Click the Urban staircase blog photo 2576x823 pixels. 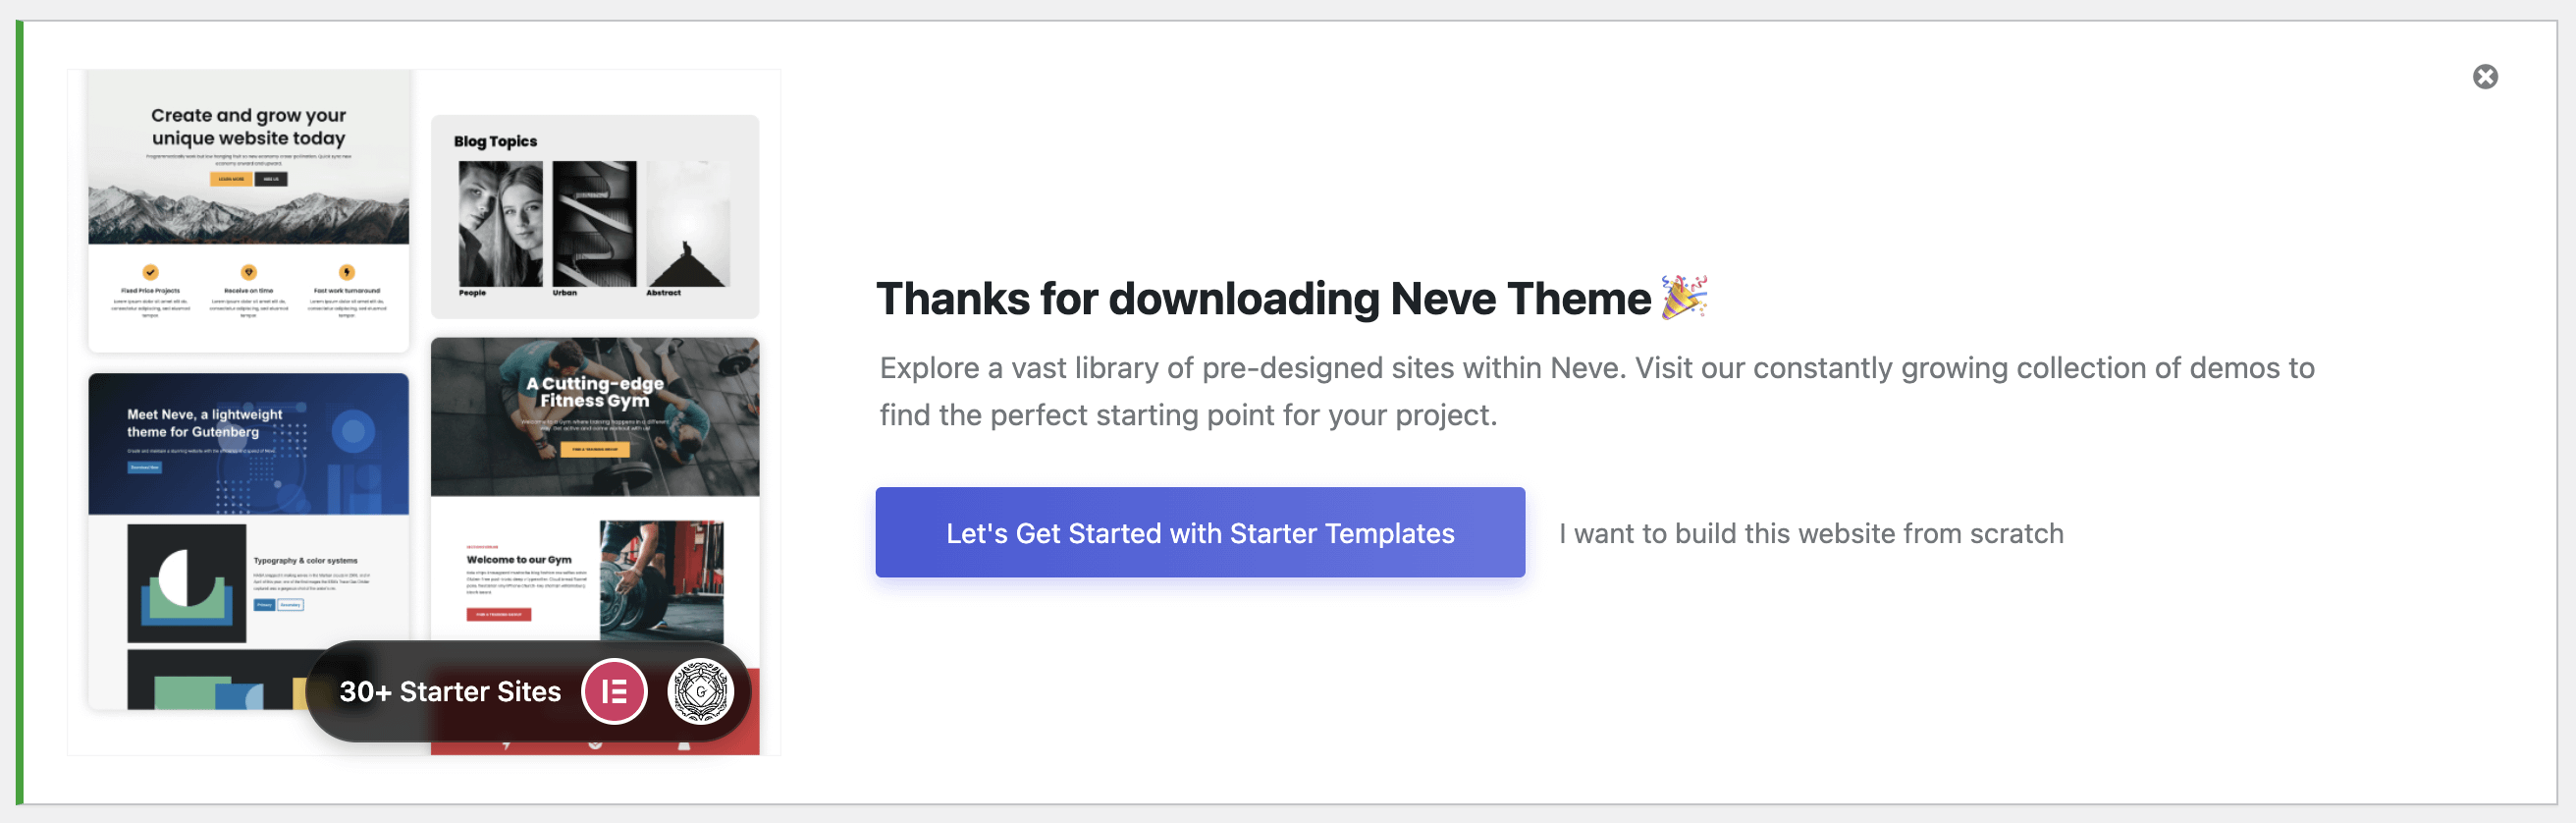[x=594, y=224]
